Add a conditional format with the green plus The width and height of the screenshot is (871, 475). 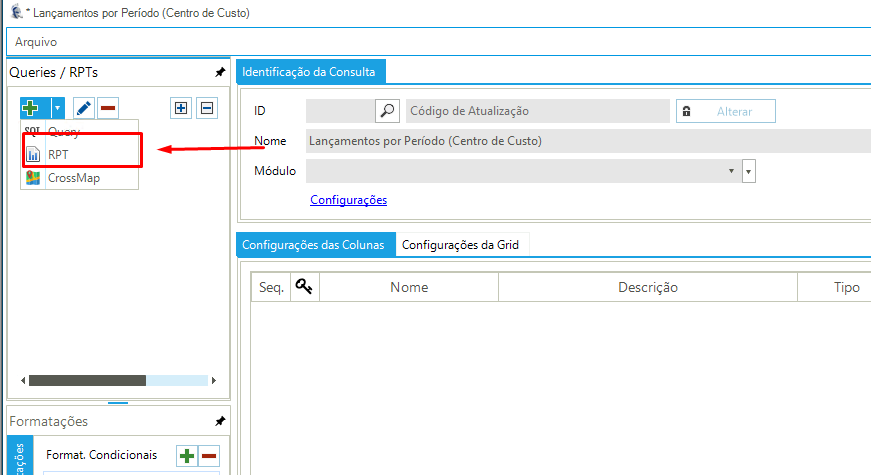(x=186, y=456)
